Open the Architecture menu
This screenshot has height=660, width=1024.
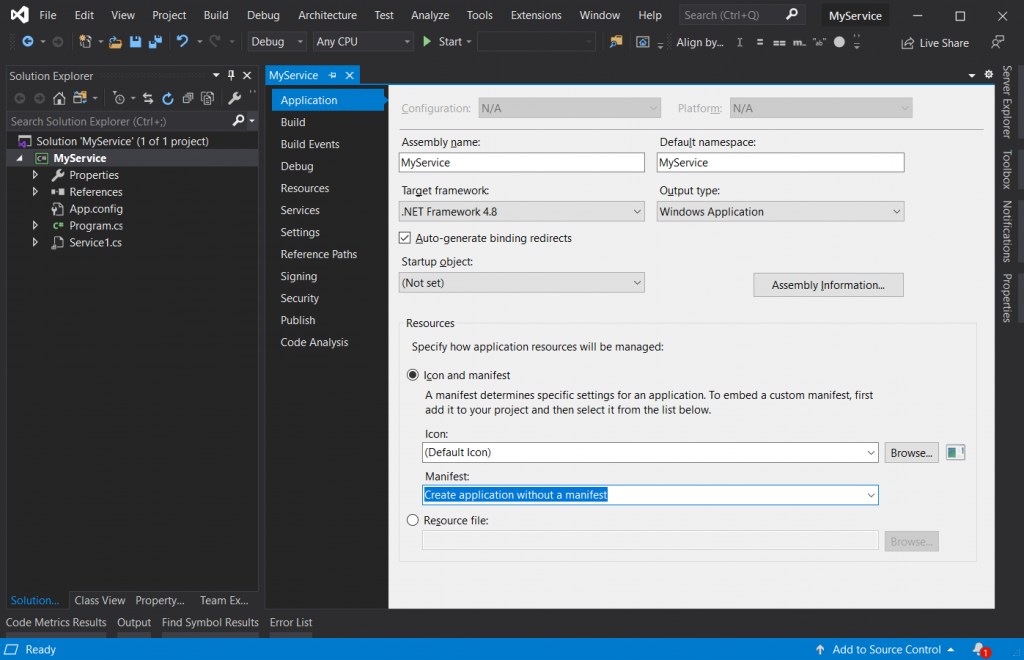pos(327,15)
